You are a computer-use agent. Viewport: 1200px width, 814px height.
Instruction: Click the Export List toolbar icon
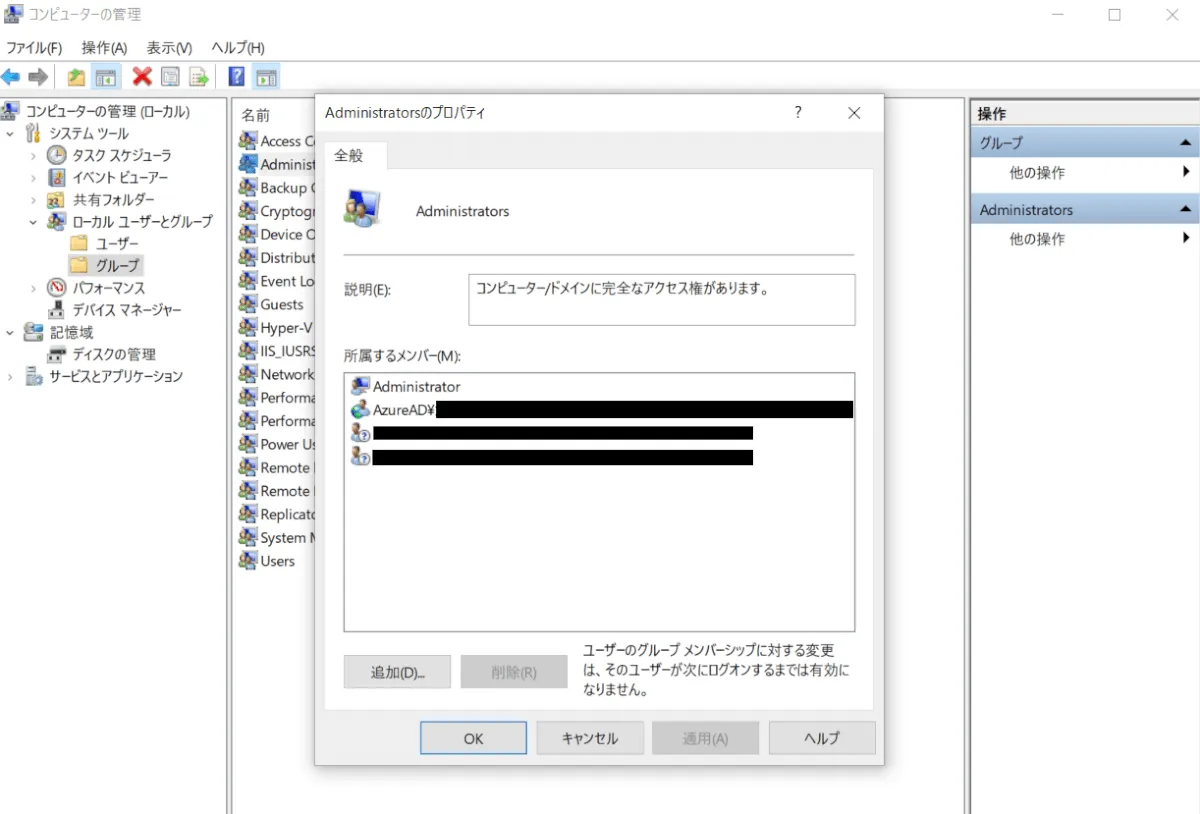coord(198,77)
